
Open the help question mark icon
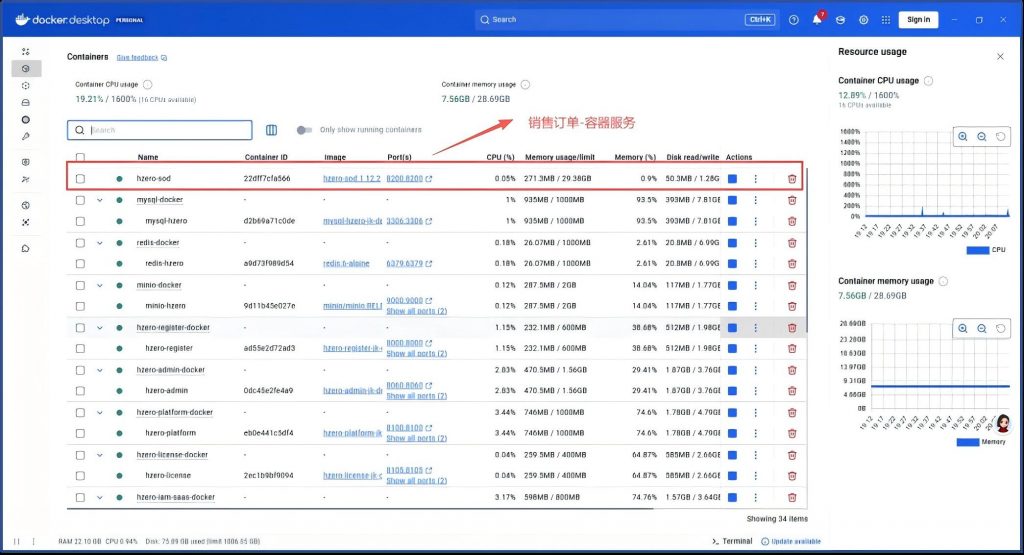pyautogui.click(x=794, y=20)
